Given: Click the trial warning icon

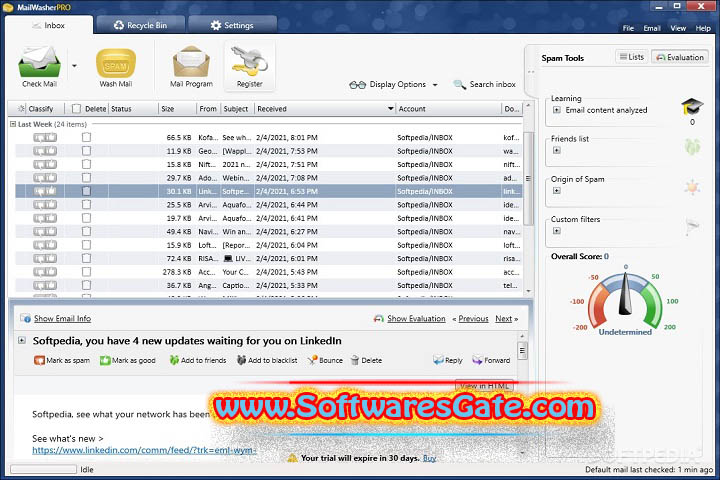Looking at the screenshot, I should click(x=292, y=458).
